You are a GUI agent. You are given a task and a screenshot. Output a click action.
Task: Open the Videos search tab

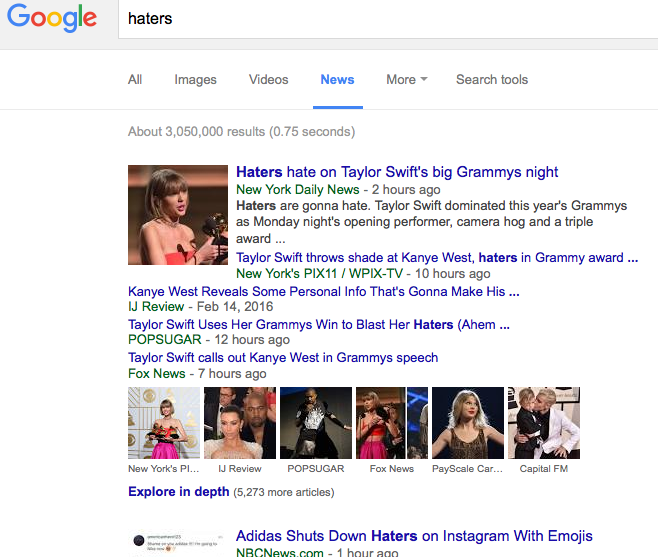pos(268,80)
